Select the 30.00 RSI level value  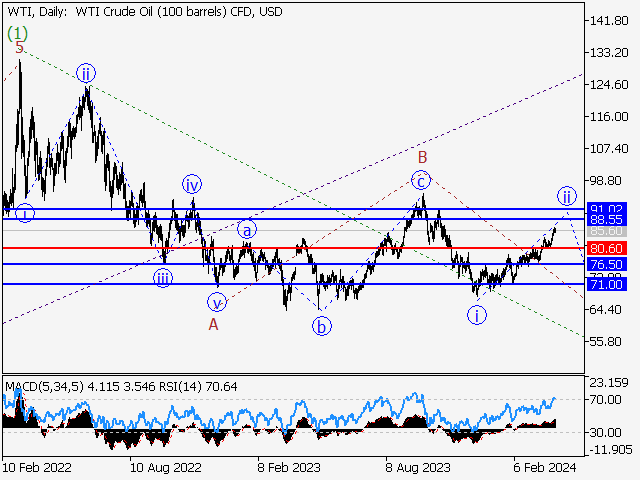[x=606, y=432]
